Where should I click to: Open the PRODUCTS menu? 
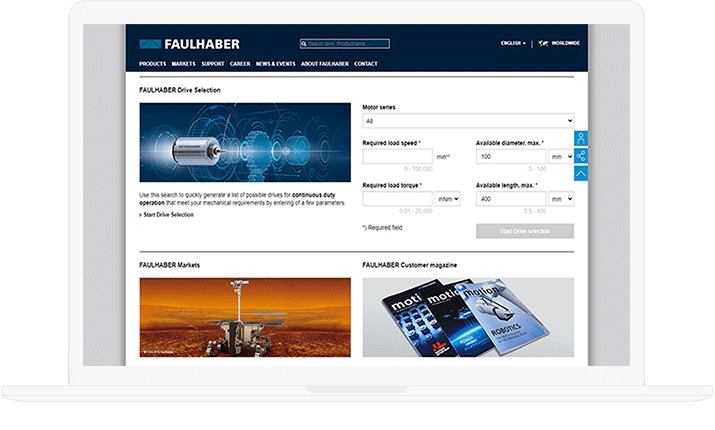[152, 64]
